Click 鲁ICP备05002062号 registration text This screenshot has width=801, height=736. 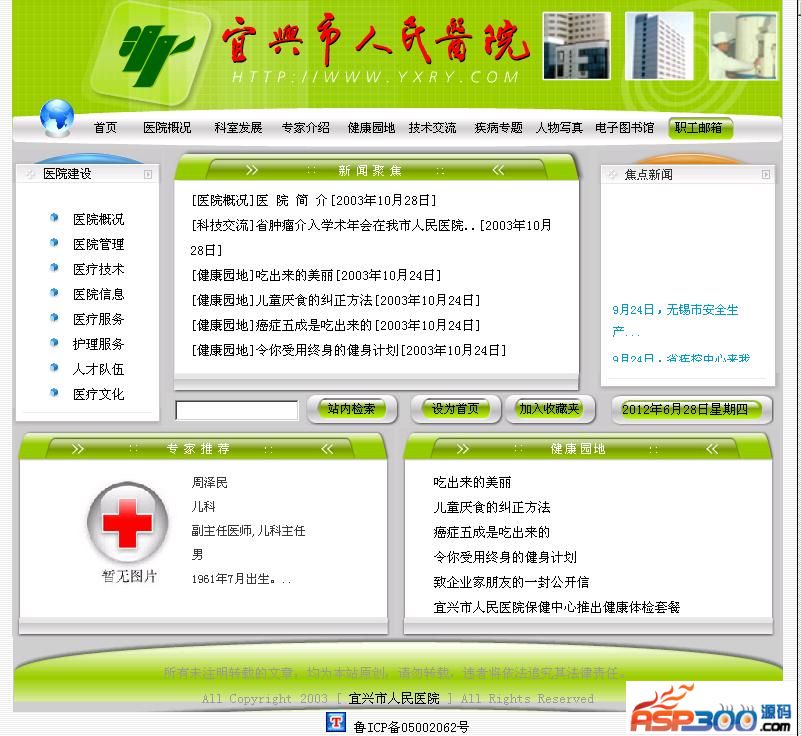pyautogui.click(x=411, y=727)
